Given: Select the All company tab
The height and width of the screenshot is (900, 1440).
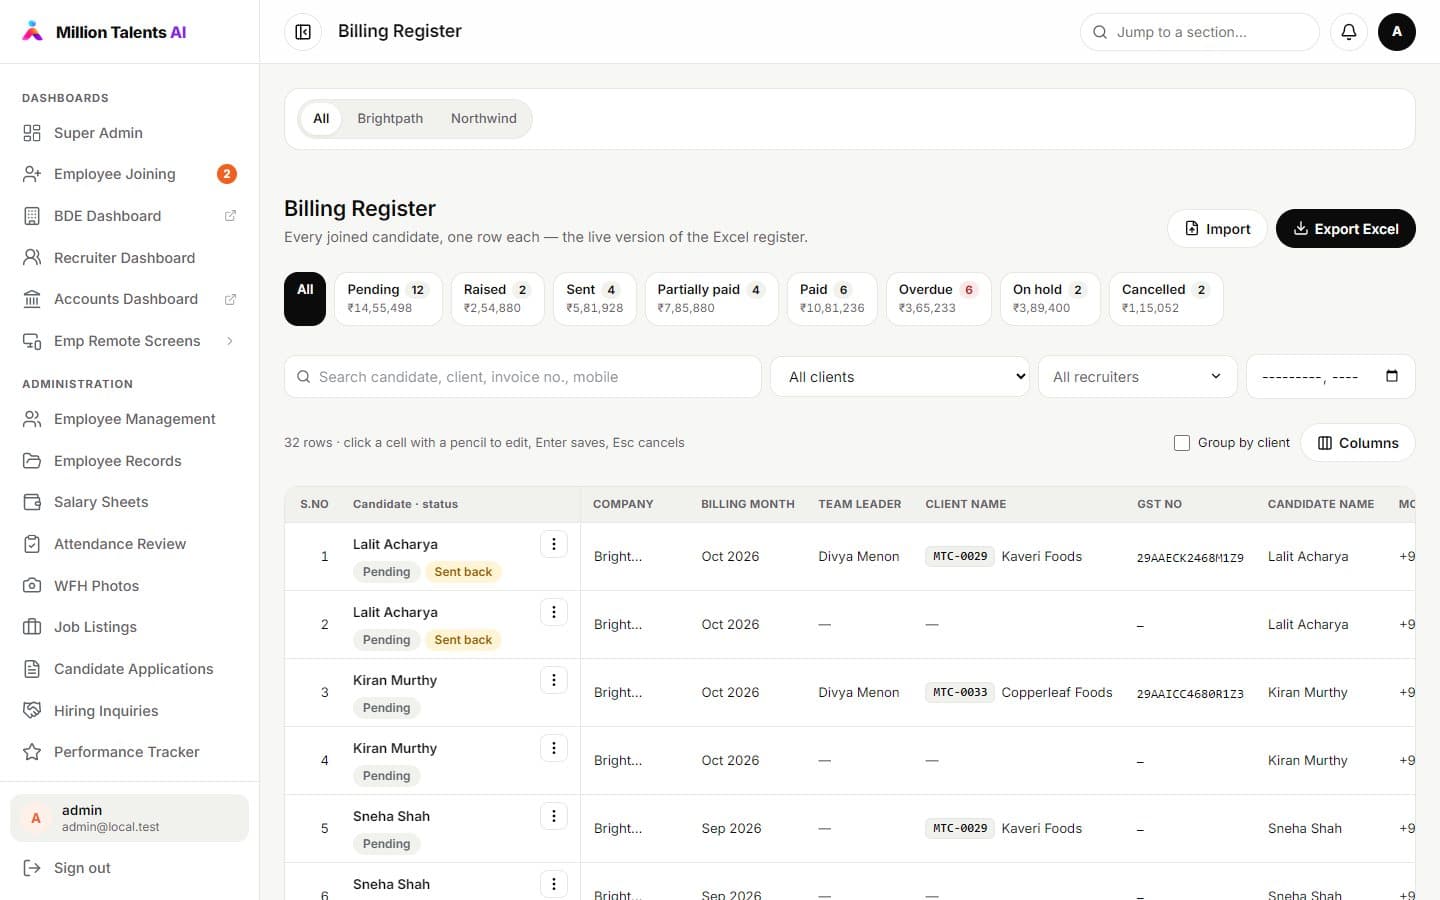Looking at the screenshot, I should 321,118.
